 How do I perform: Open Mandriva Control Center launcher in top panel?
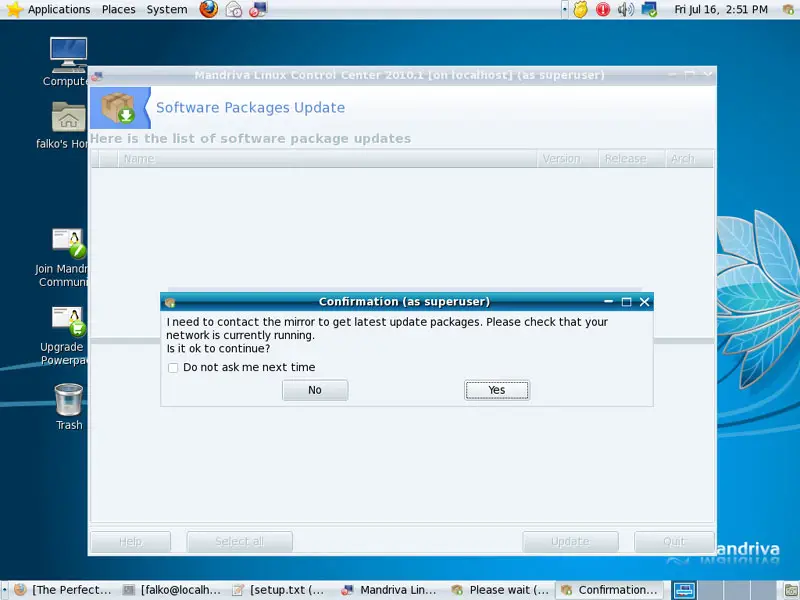258,9
